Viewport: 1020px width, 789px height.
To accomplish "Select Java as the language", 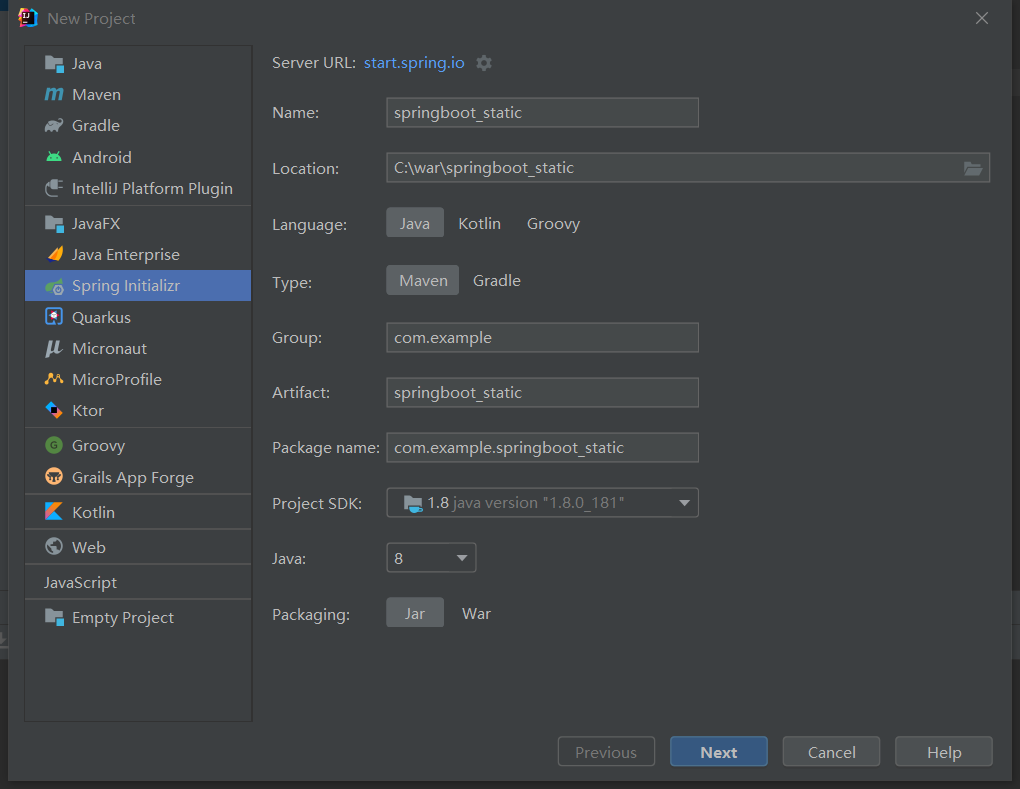I will click(x=415, y=223).
